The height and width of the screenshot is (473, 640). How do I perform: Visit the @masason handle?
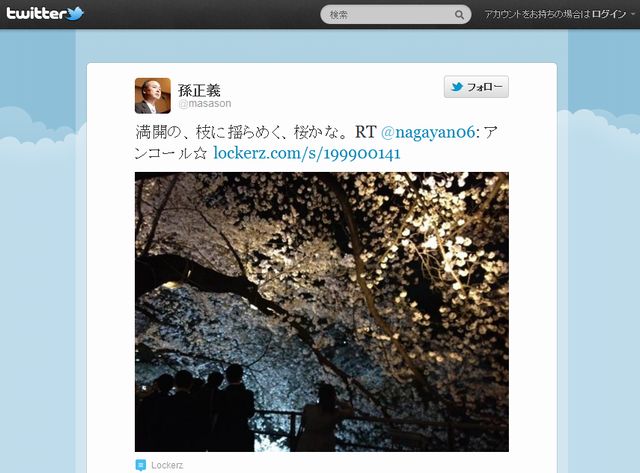pyautogui.click(x=205, y=104)
